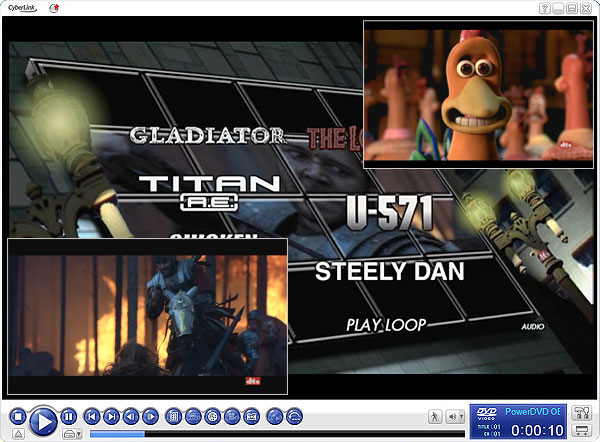Stop DVD playback with the stop button
The image size is (600, 442).
click(18, 416)
